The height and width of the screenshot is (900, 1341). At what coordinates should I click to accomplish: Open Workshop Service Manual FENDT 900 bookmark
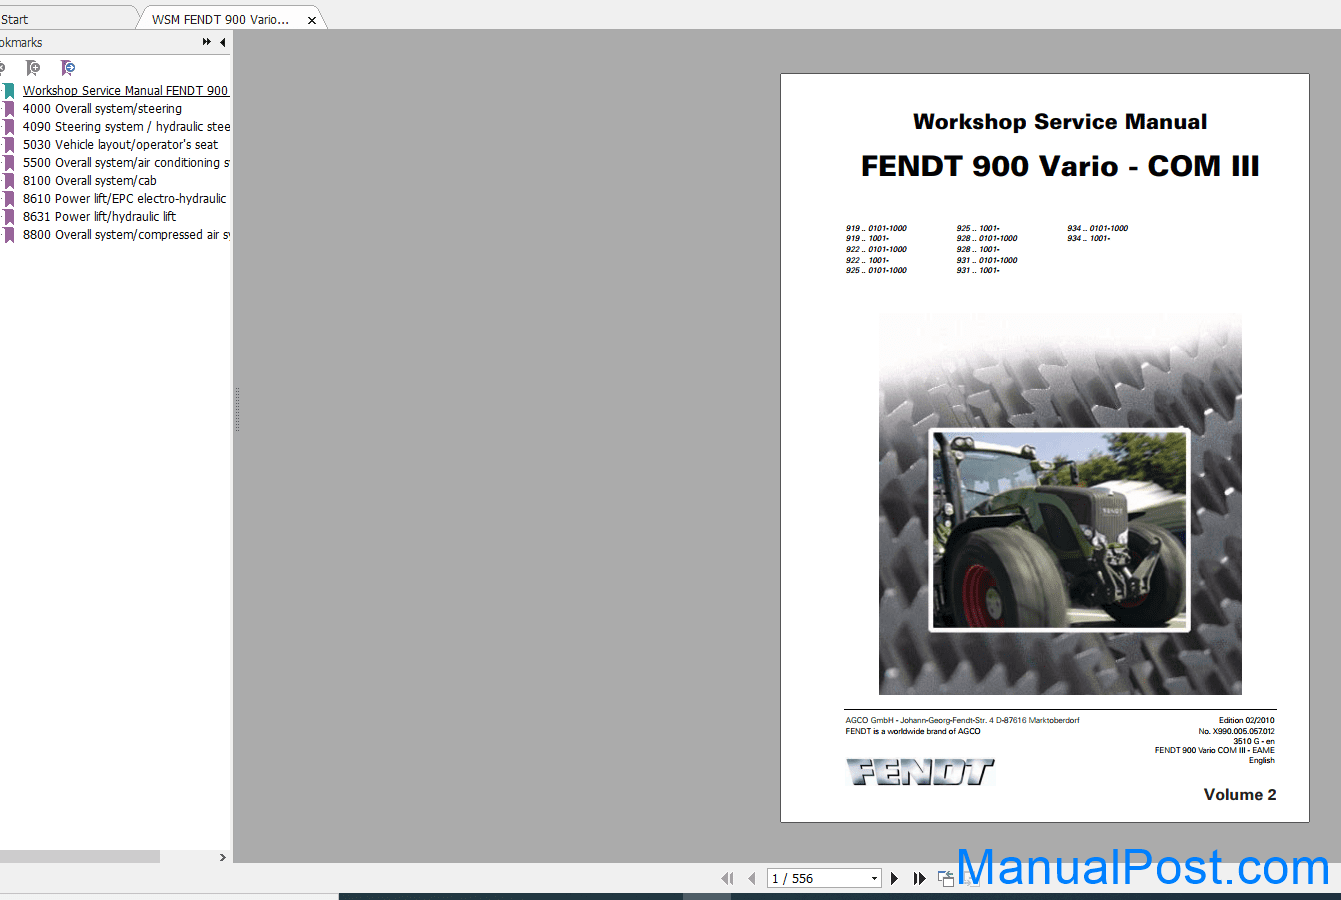click(126, 91)
